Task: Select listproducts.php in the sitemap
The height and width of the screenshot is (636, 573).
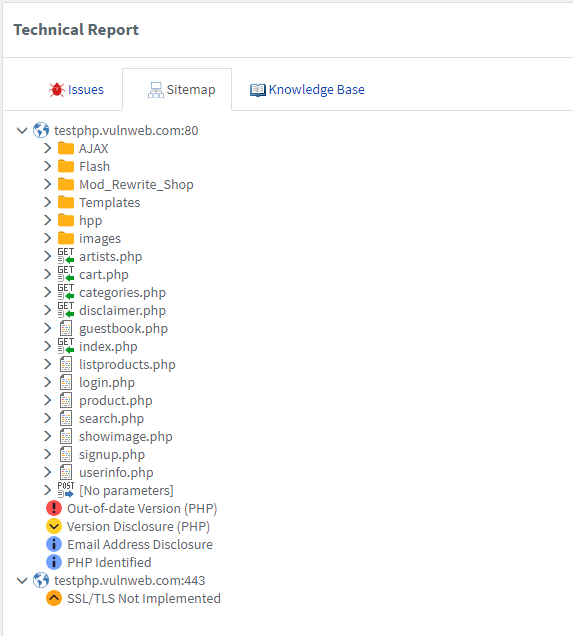Action: (x=127, y=364)
